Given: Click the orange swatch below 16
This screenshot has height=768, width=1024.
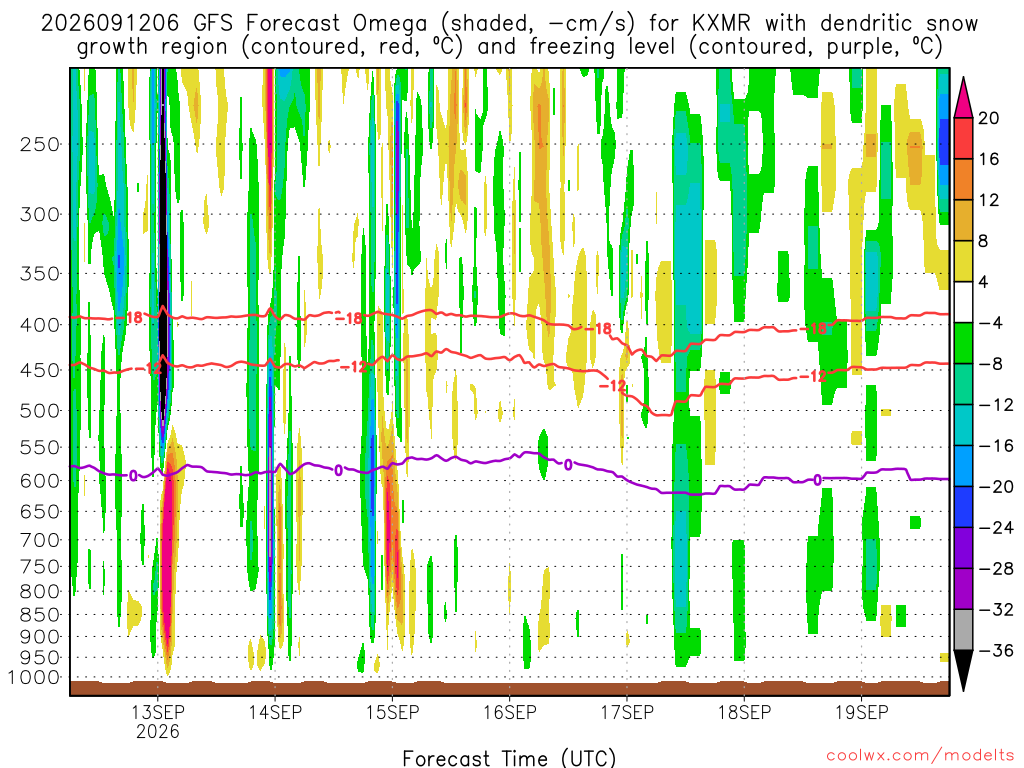Looking at the screenshot, I should pos(963,180).
